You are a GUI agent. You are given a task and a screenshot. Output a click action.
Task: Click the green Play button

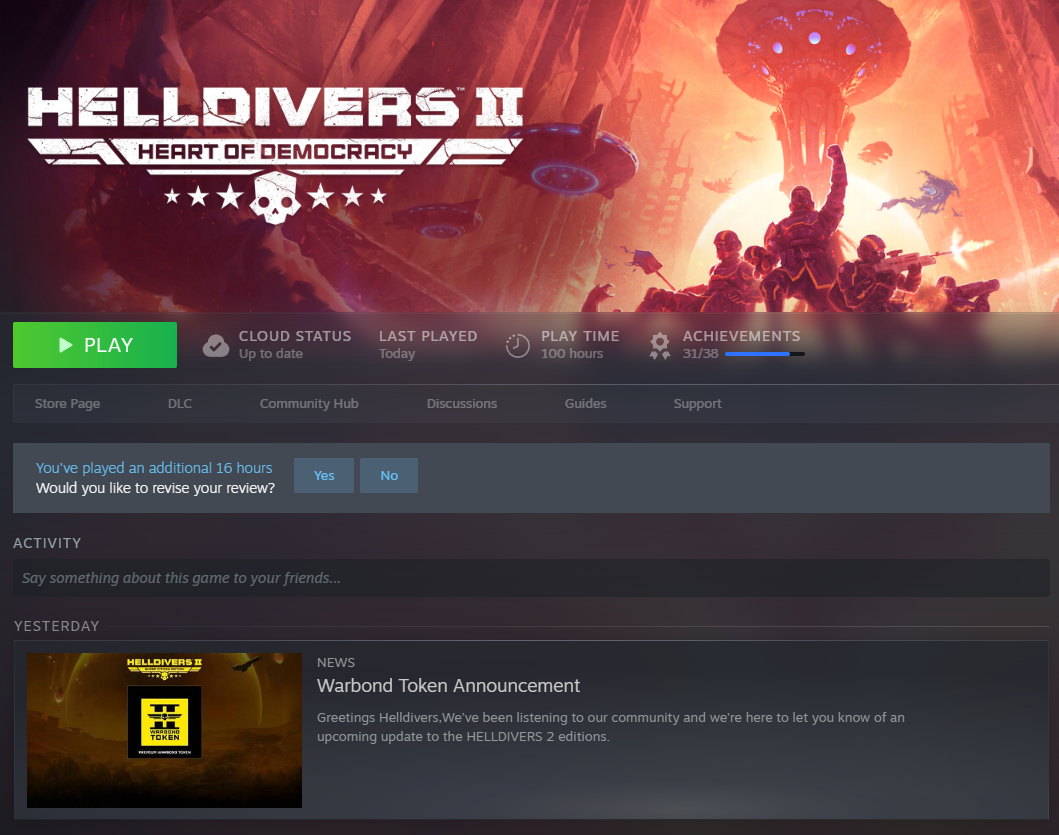(95, 345)
